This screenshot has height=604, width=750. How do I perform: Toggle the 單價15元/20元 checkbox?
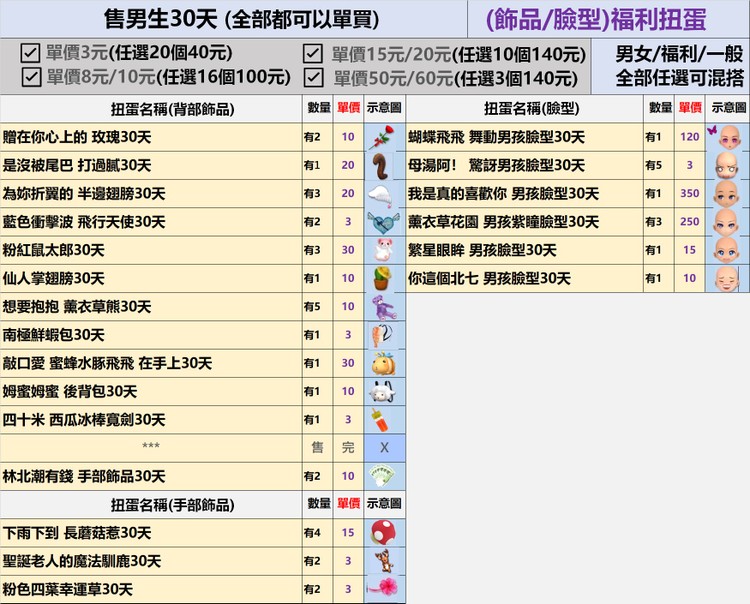click(312, 54)
